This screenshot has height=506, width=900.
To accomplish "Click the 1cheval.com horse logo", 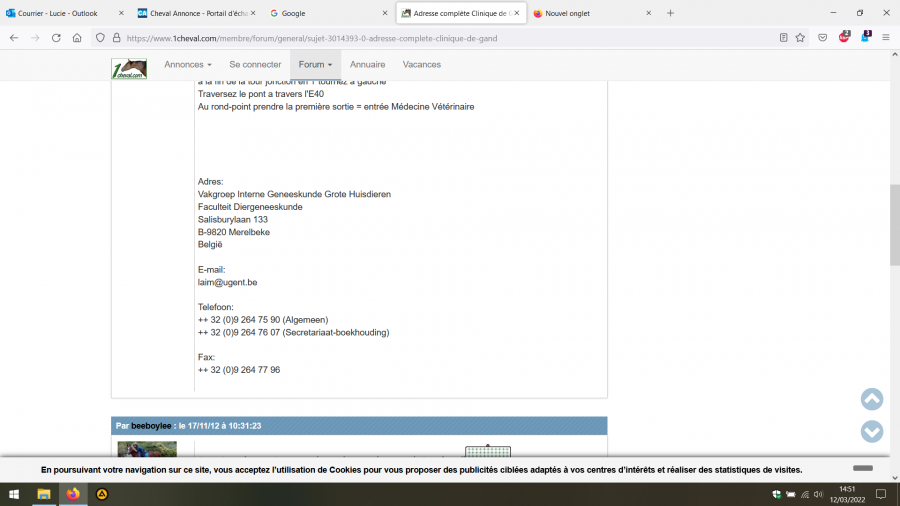I will (x=129, y=67).
